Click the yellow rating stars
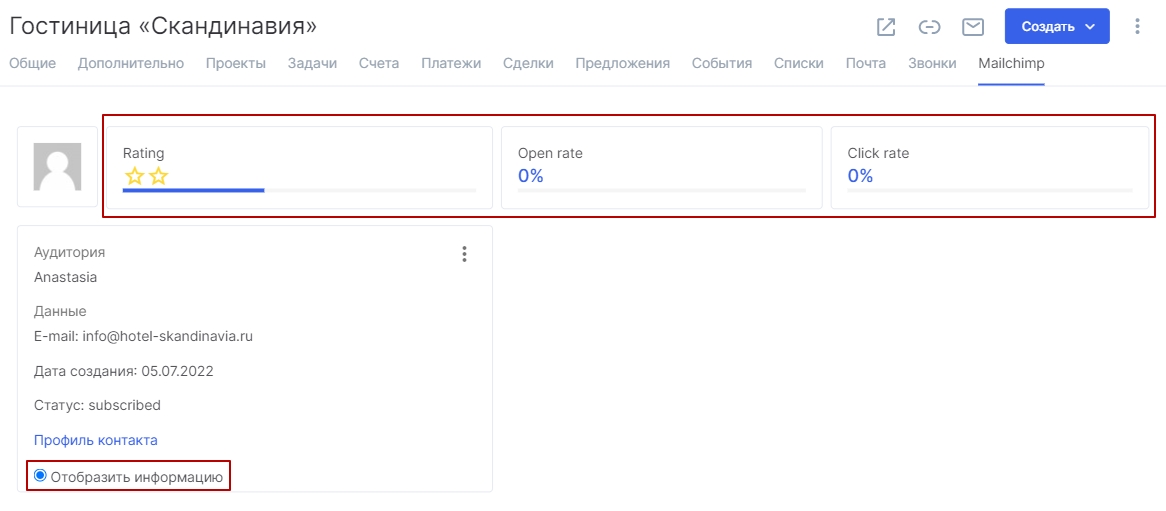Viewport: 1166px width, 511px height. pos(146,176)
